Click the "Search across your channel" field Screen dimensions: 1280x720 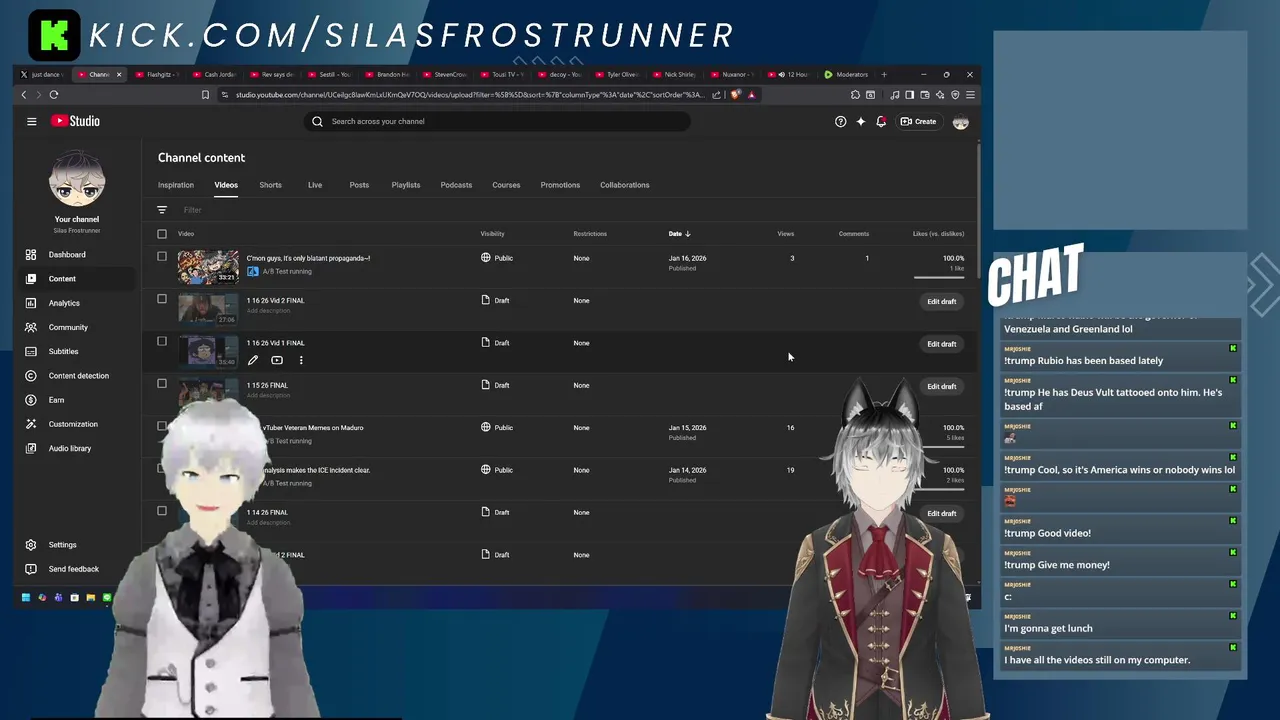pos(497,121)
